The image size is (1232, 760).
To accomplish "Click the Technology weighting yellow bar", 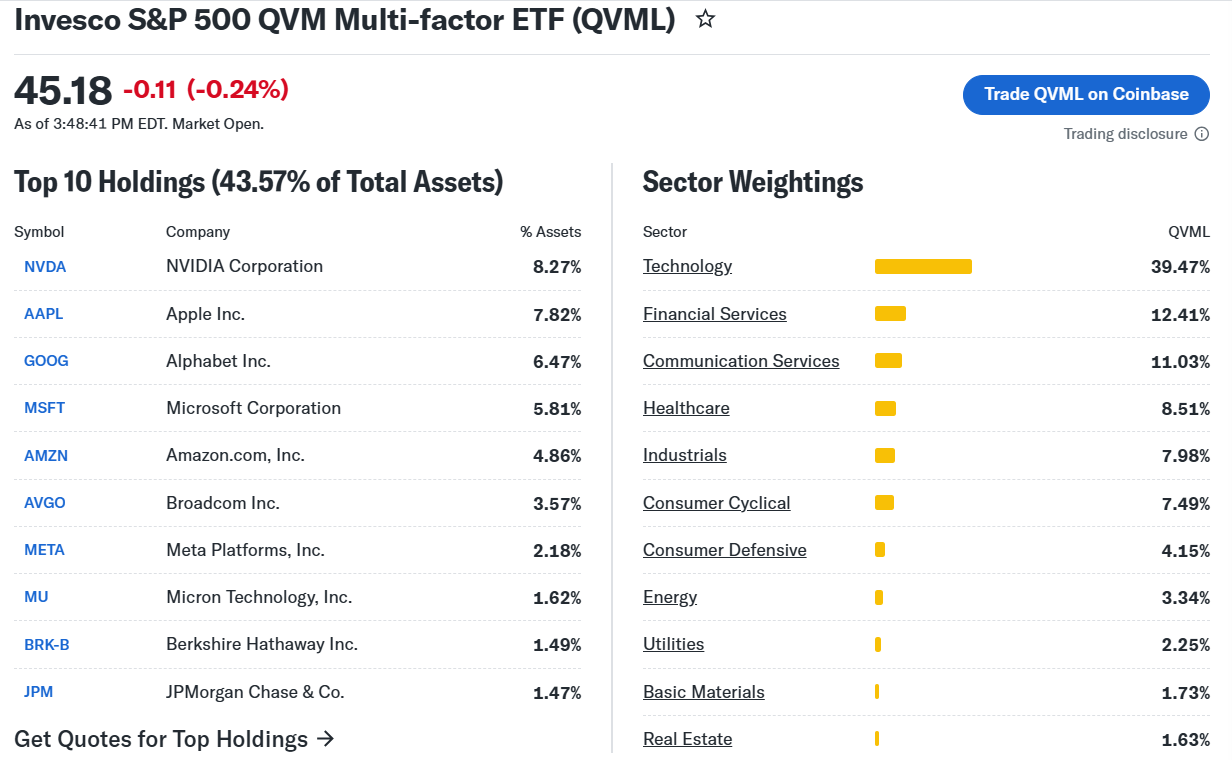I will (x=923, y=266).
